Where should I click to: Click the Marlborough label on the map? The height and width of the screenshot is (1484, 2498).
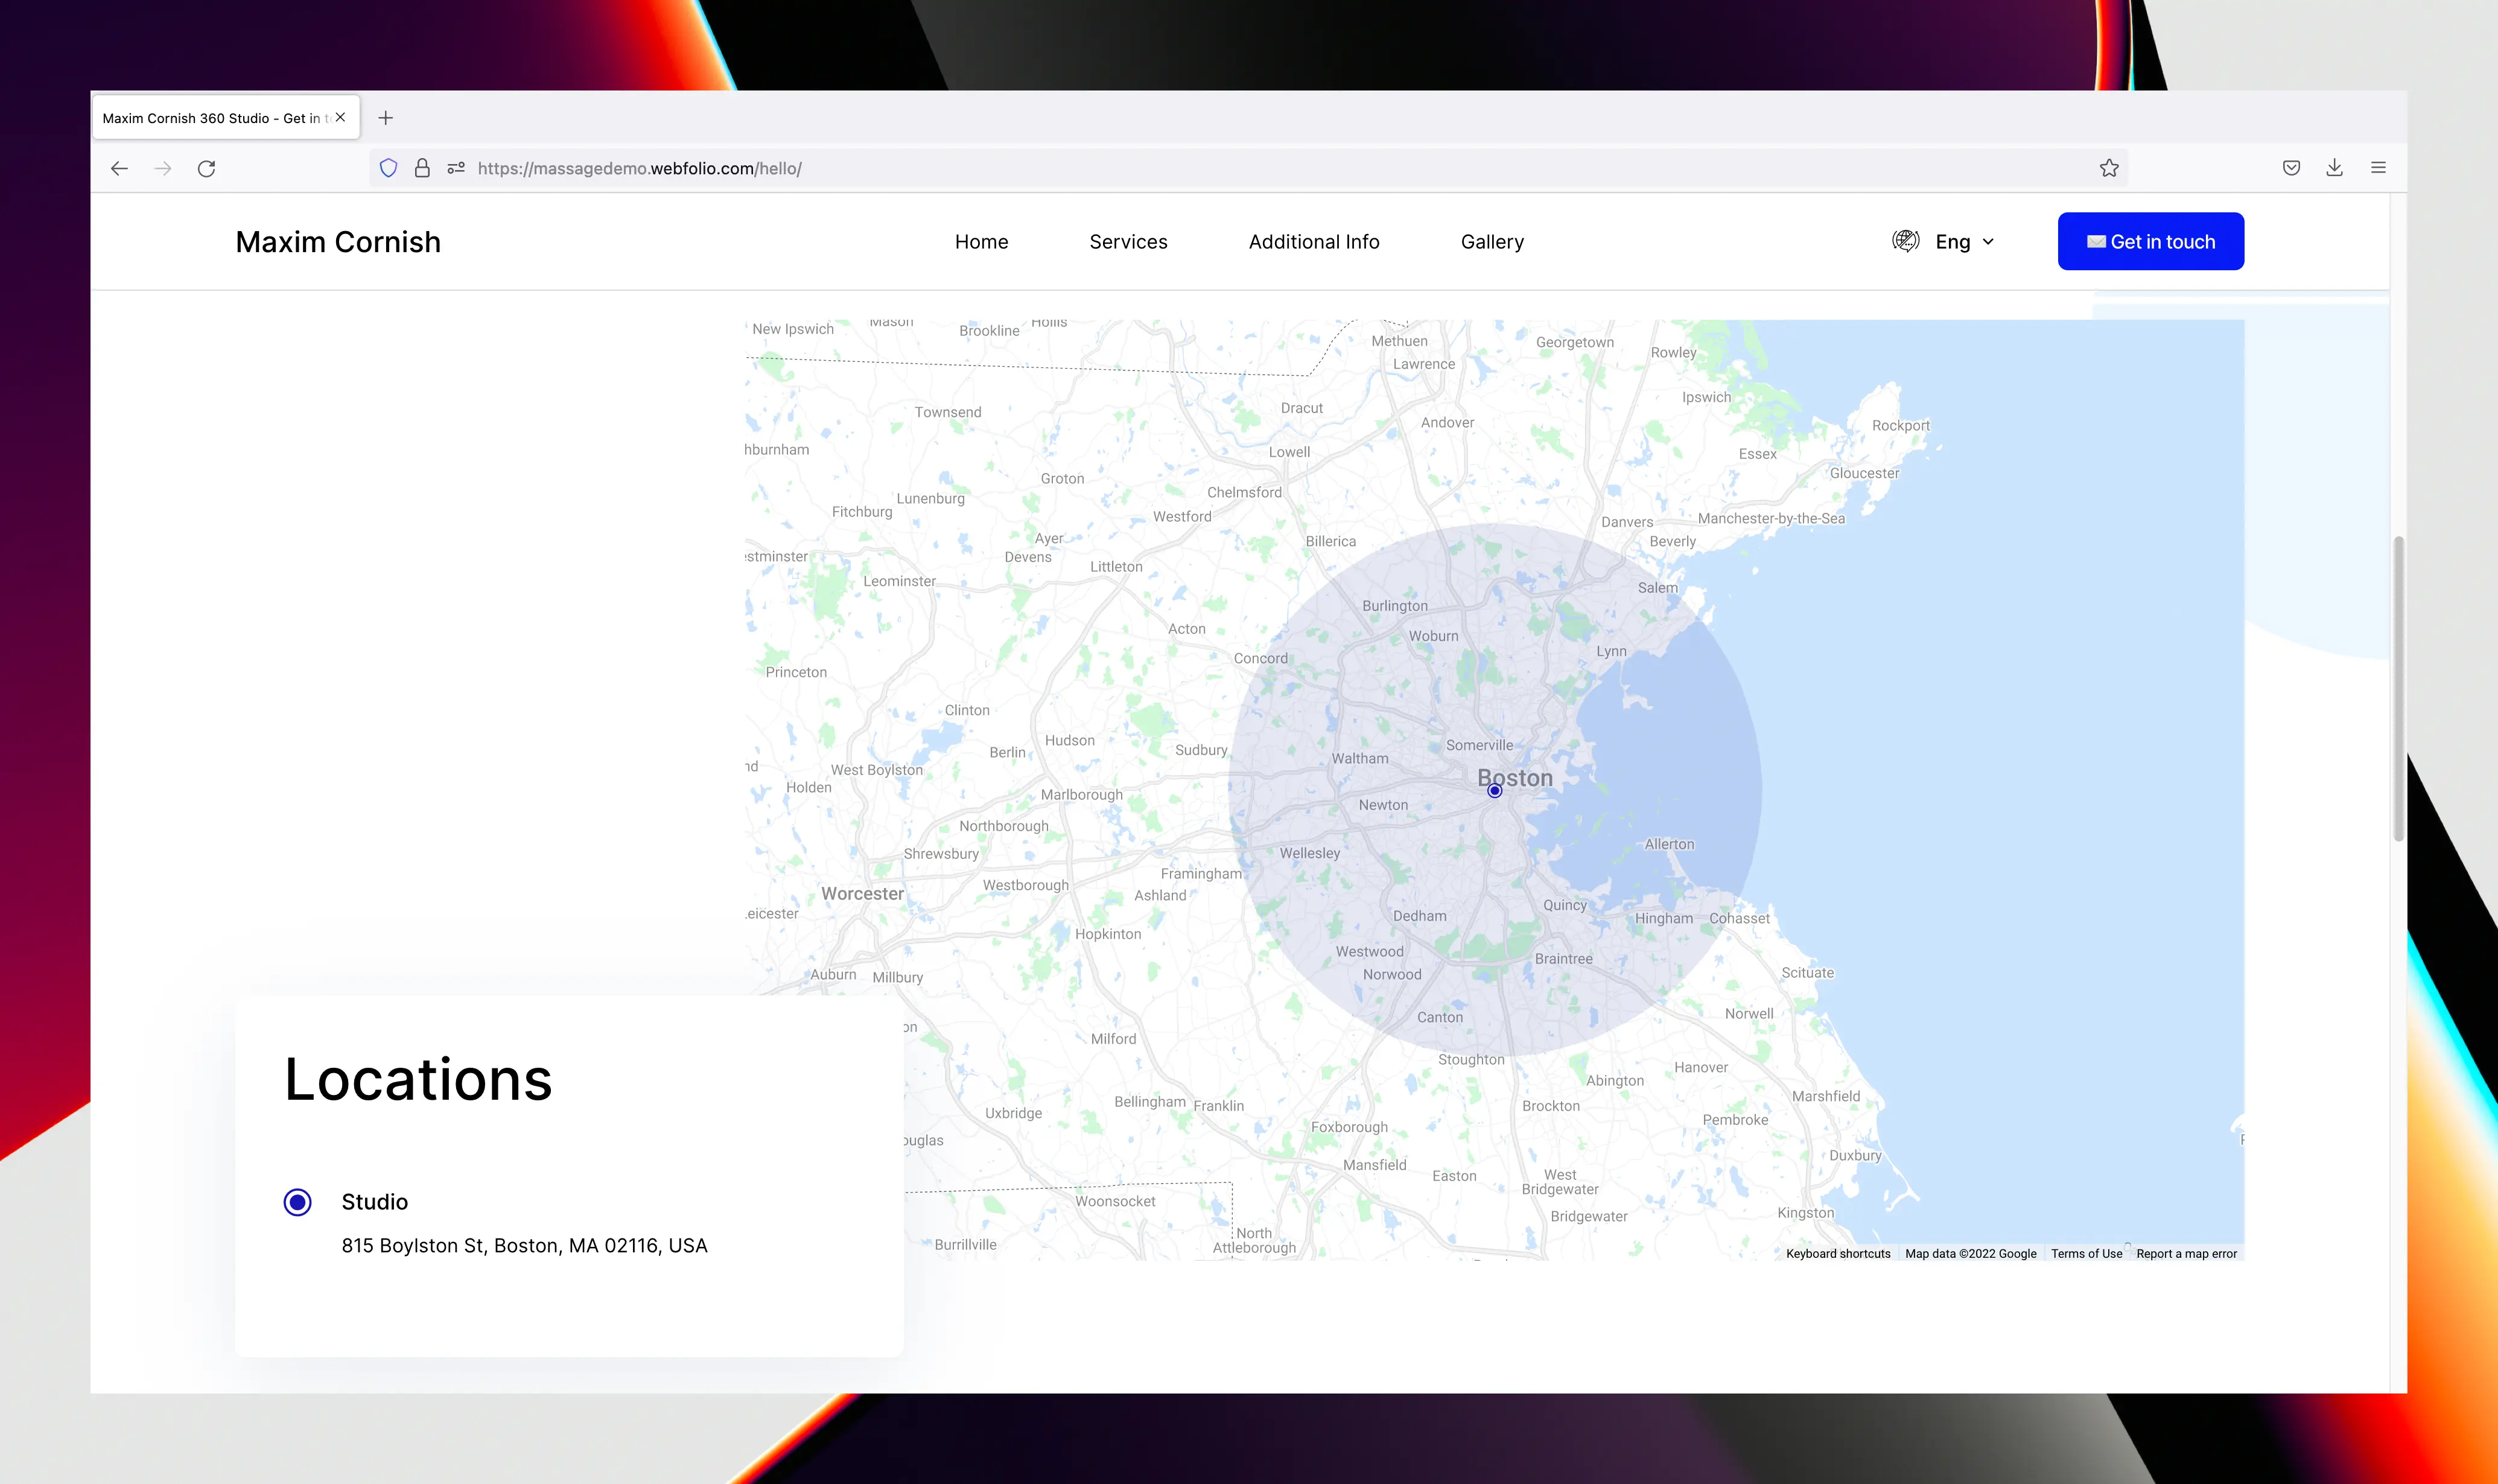coord(1081,795)
